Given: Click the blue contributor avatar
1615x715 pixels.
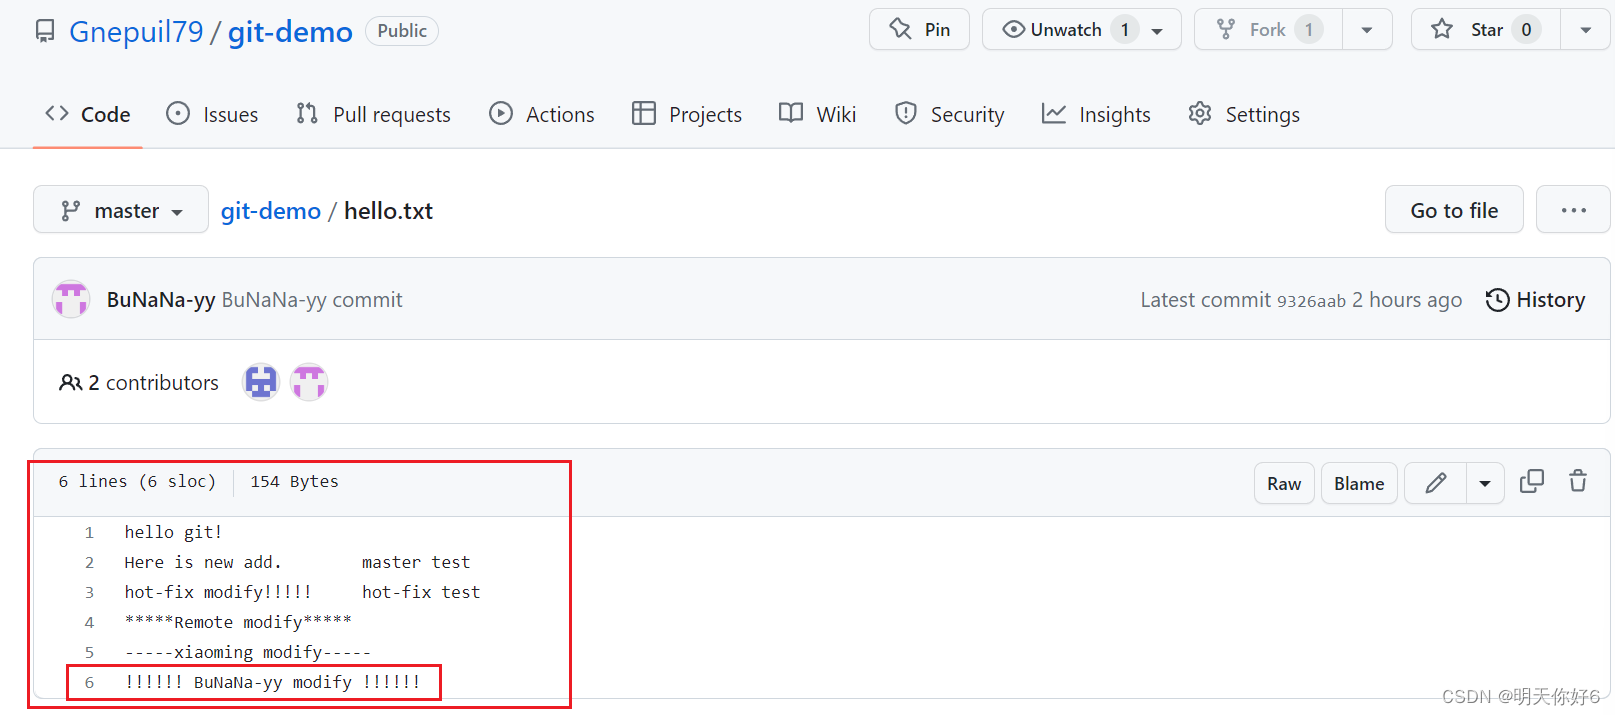Looking at the screenshot, I should tap(261, 382).
